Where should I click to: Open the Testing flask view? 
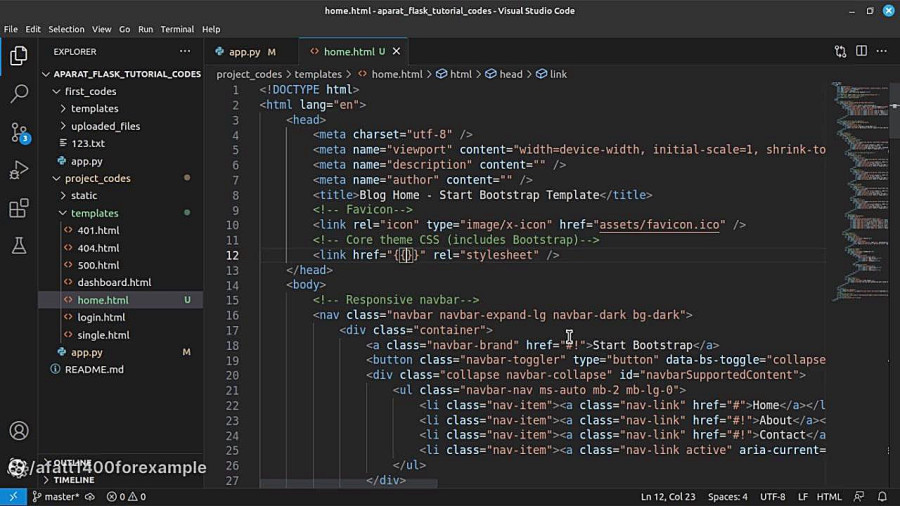pos(18,246)
